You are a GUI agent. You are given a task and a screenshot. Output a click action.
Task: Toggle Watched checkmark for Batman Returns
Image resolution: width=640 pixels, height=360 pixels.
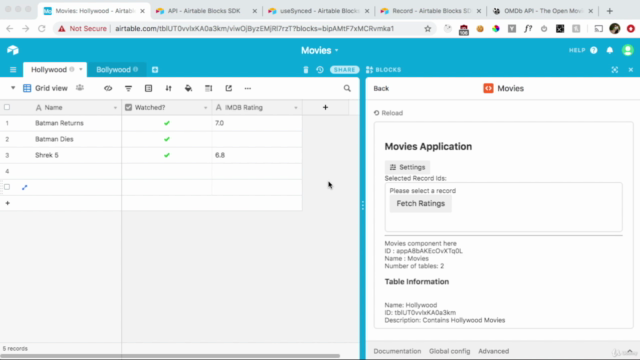(x=167, y=123)
